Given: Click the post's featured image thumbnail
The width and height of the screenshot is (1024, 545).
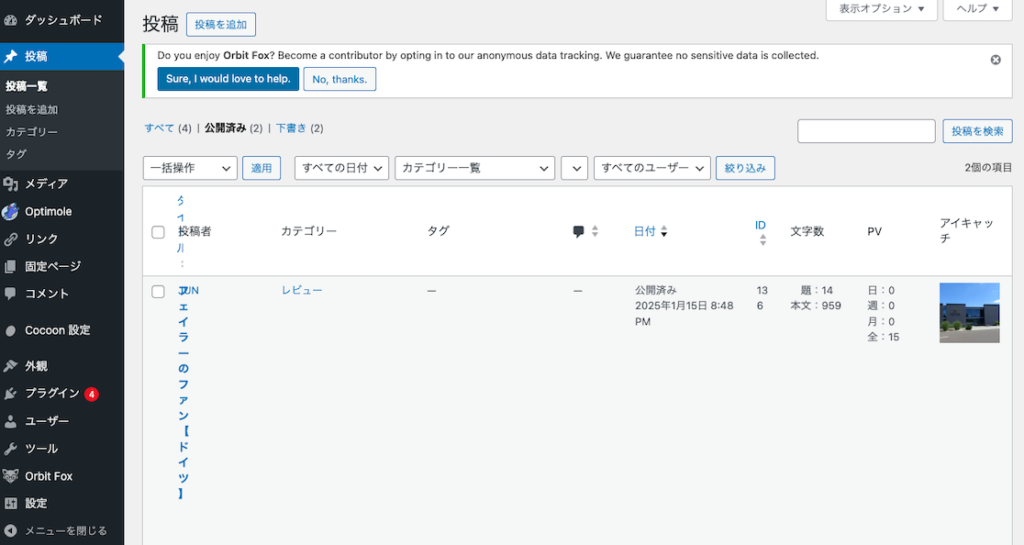Looking at the screenshot, I should coord(969,313).
